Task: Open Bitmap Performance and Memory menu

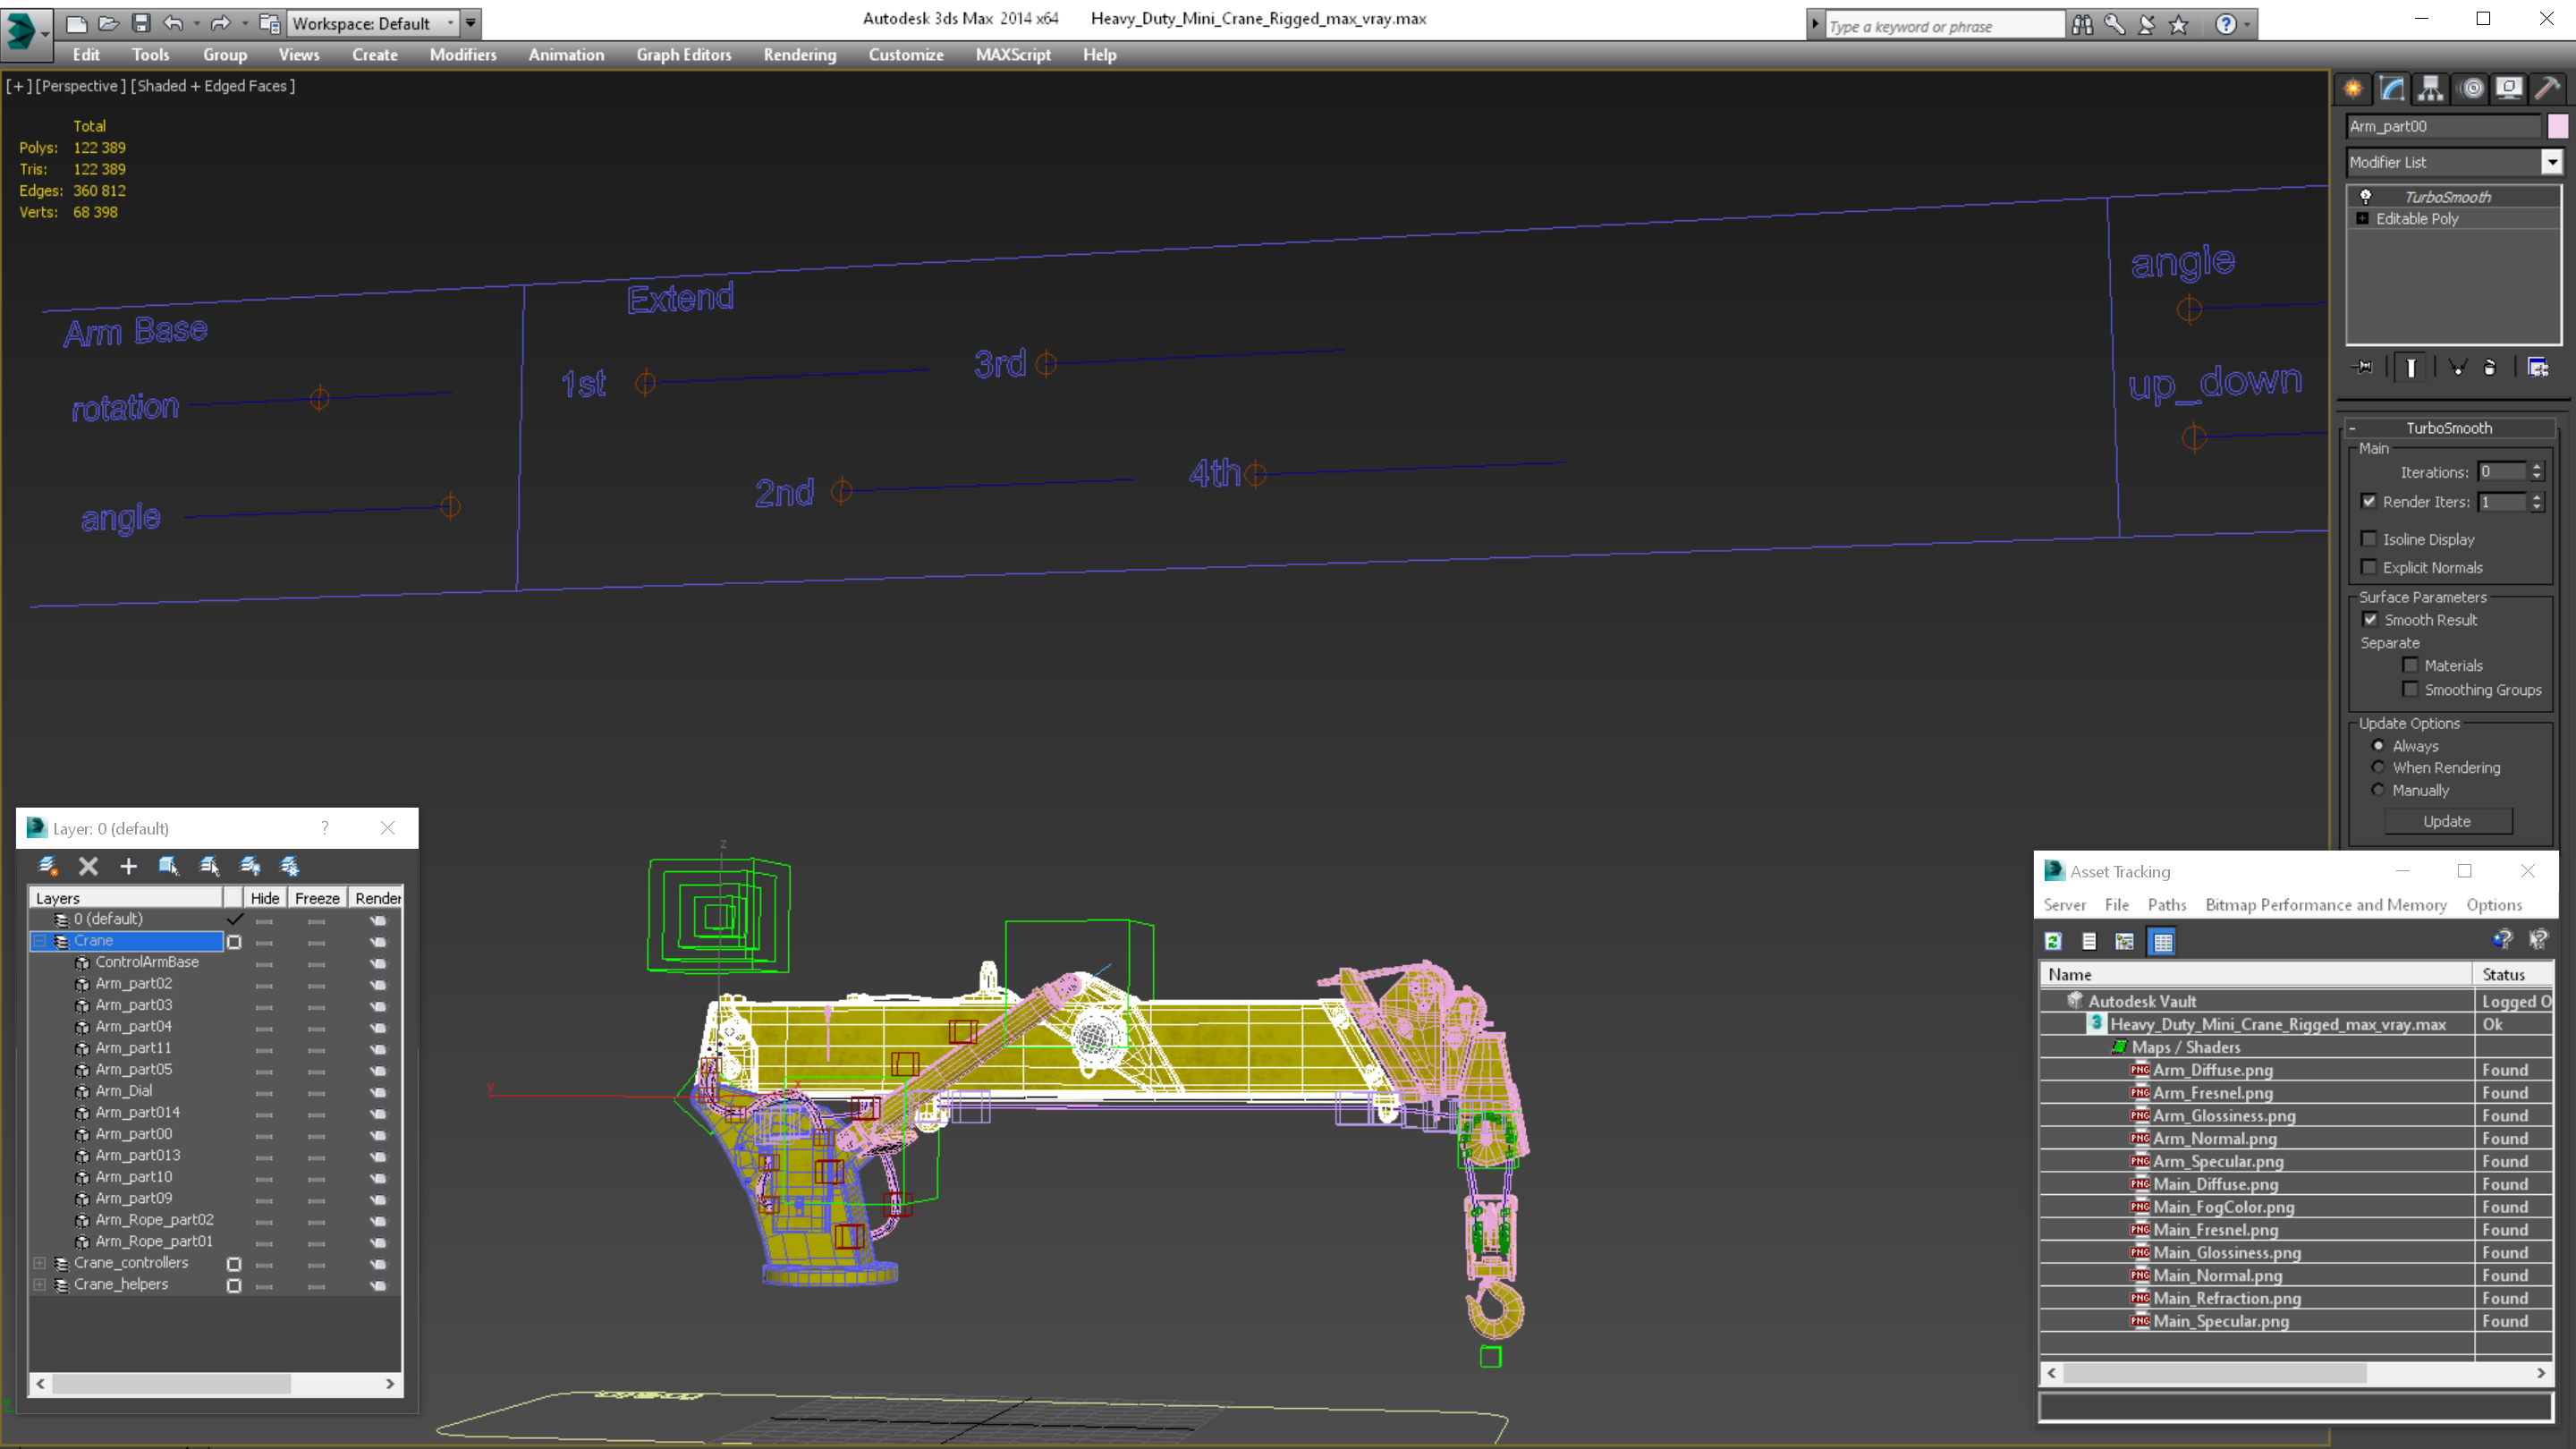Action: (2326, 904)
